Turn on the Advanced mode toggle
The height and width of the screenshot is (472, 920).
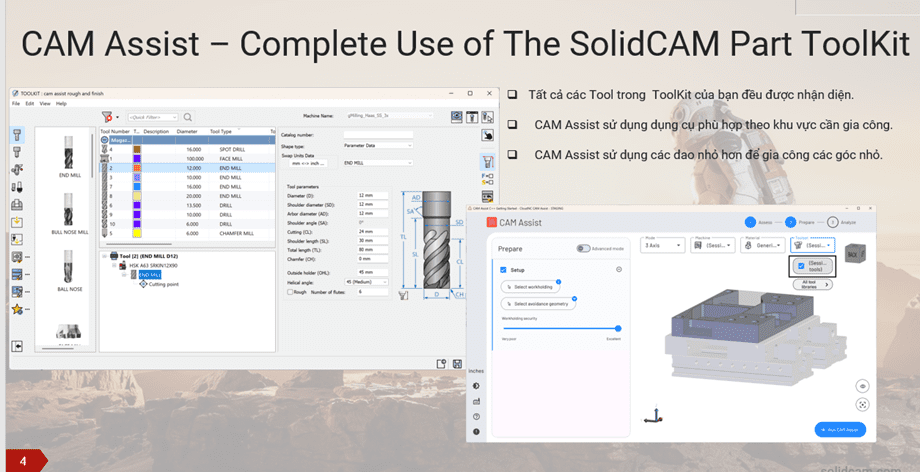[x=583, y=248]
